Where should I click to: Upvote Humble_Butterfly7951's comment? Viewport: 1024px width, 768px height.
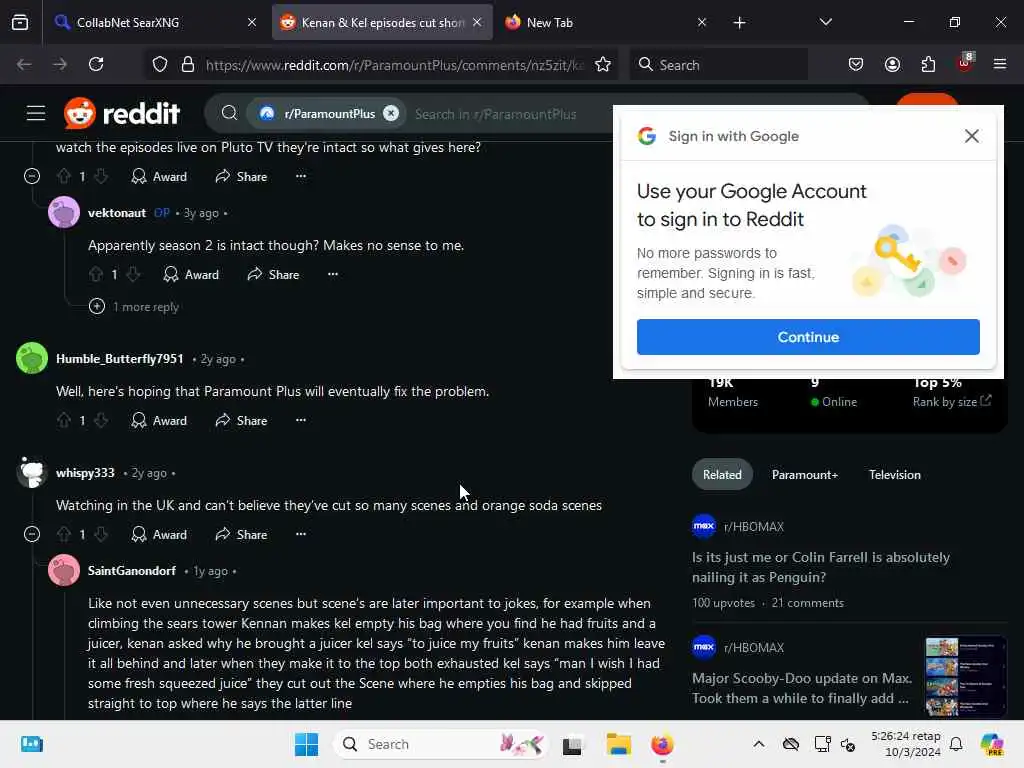pos(64,421)
